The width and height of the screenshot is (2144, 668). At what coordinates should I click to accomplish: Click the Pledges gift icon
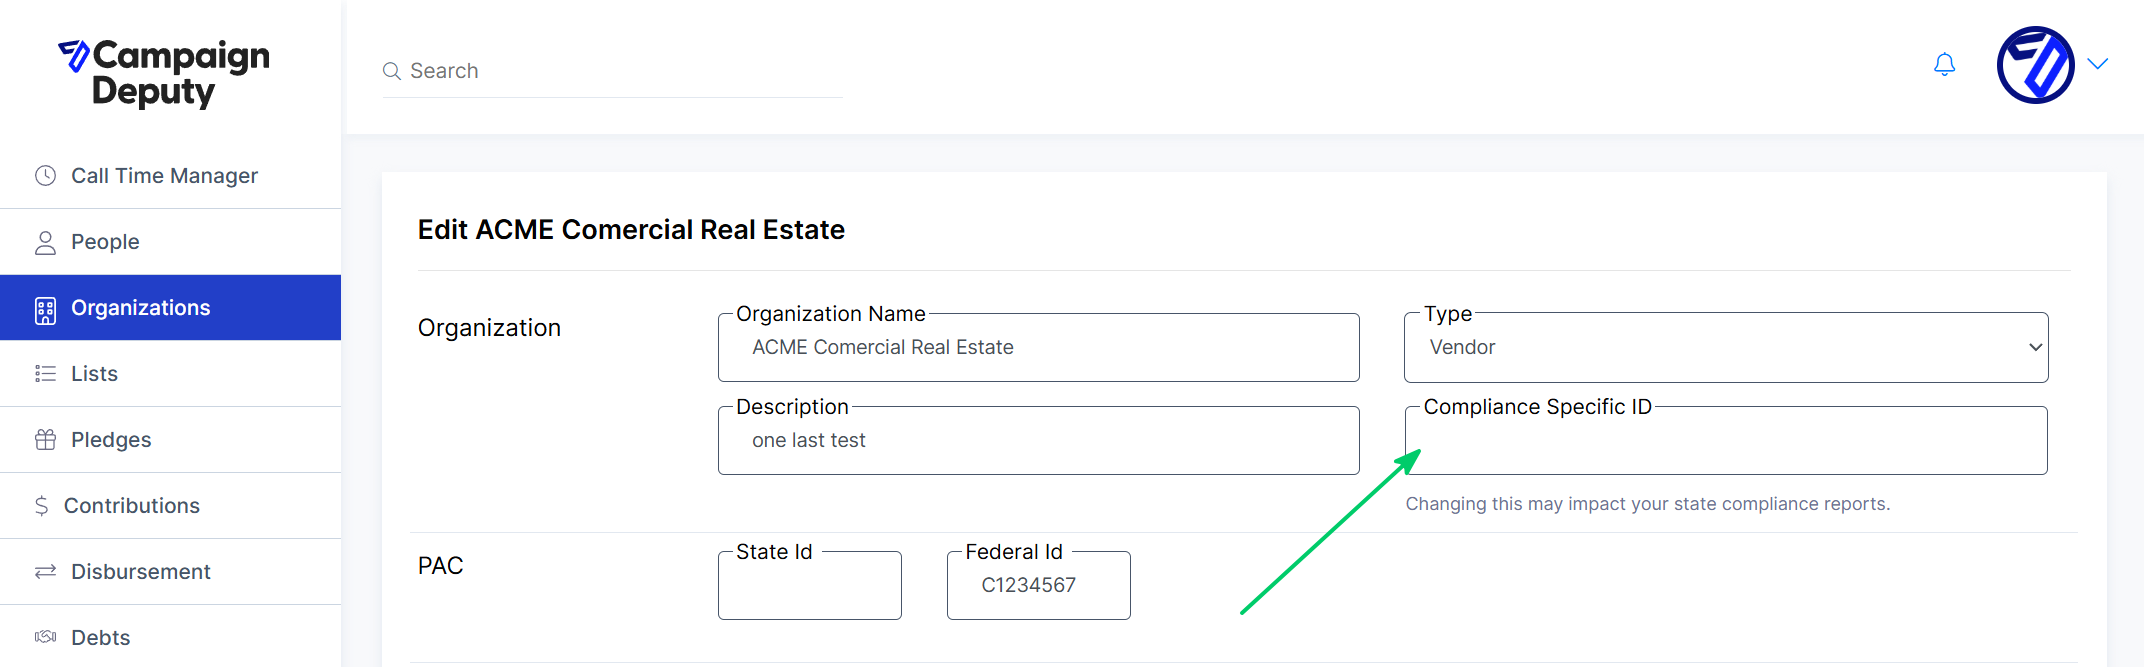pos(45,440)
